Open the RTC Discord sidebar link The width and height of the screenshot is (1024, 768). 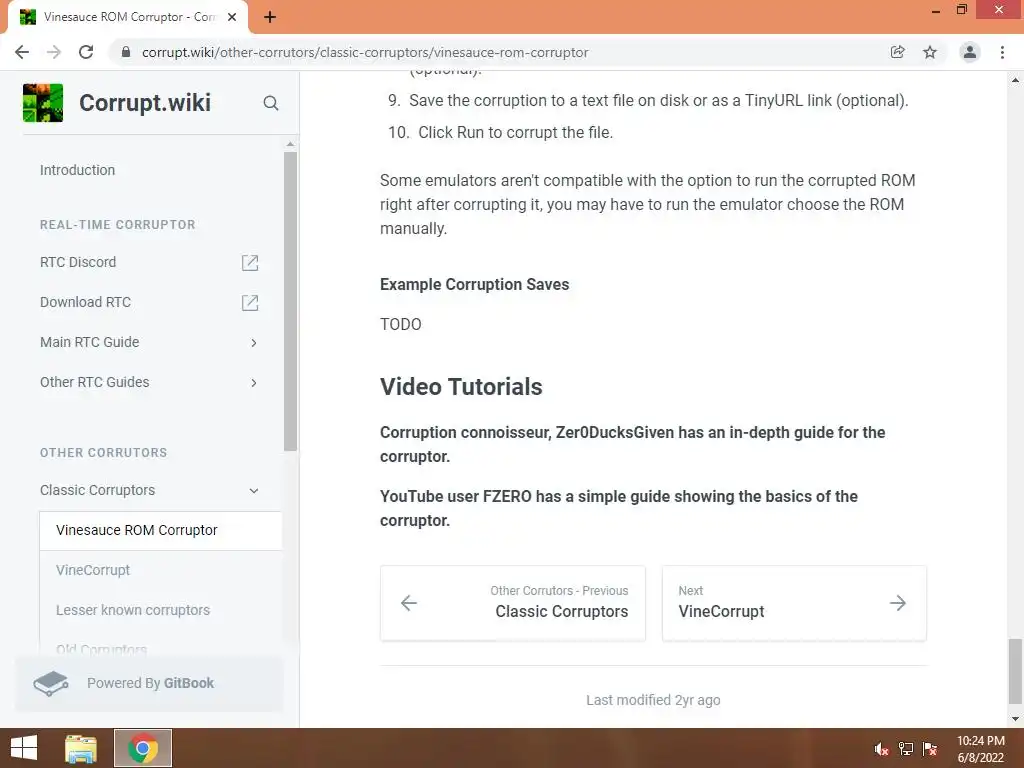pos(78,262)
